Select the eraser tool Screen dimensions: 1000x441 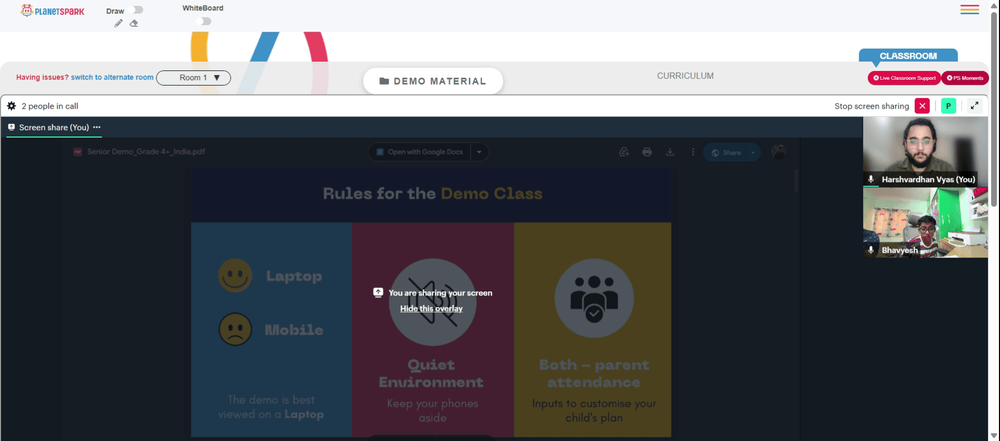134,23
